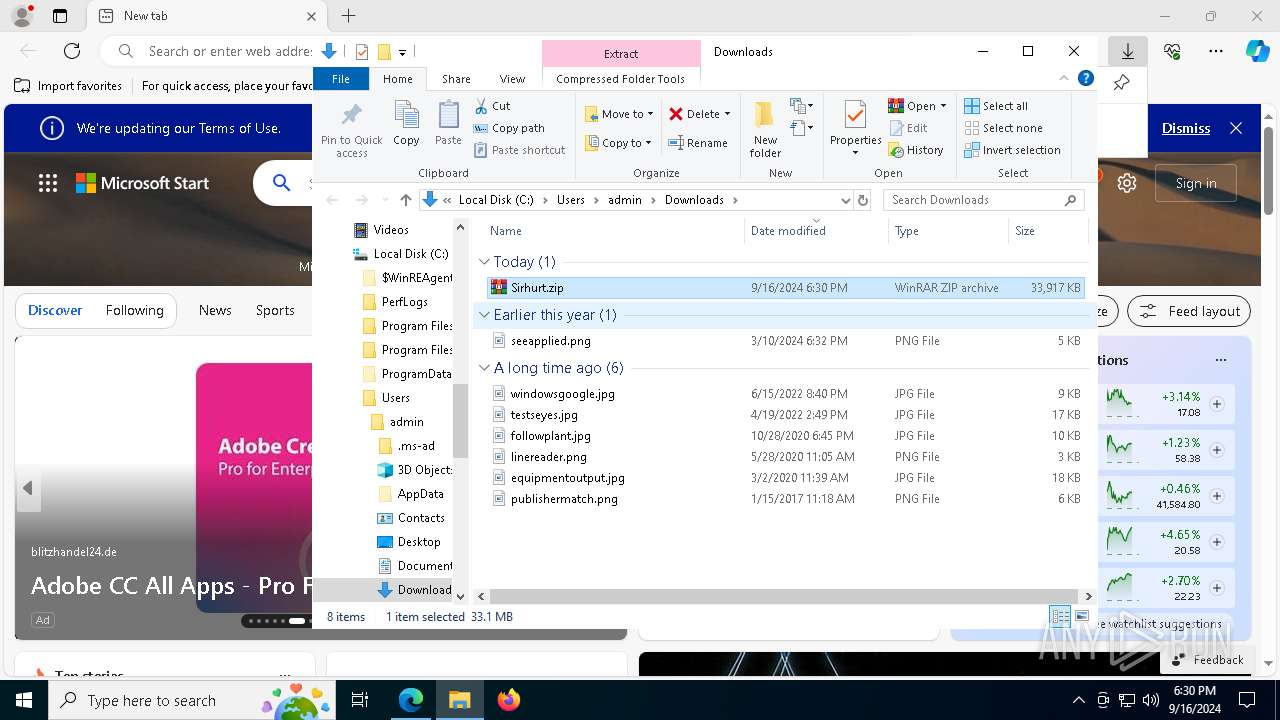Open Explorer Help question mark icon
1280x720 pixels.
pyautogui.click(x=1085, y=79)
